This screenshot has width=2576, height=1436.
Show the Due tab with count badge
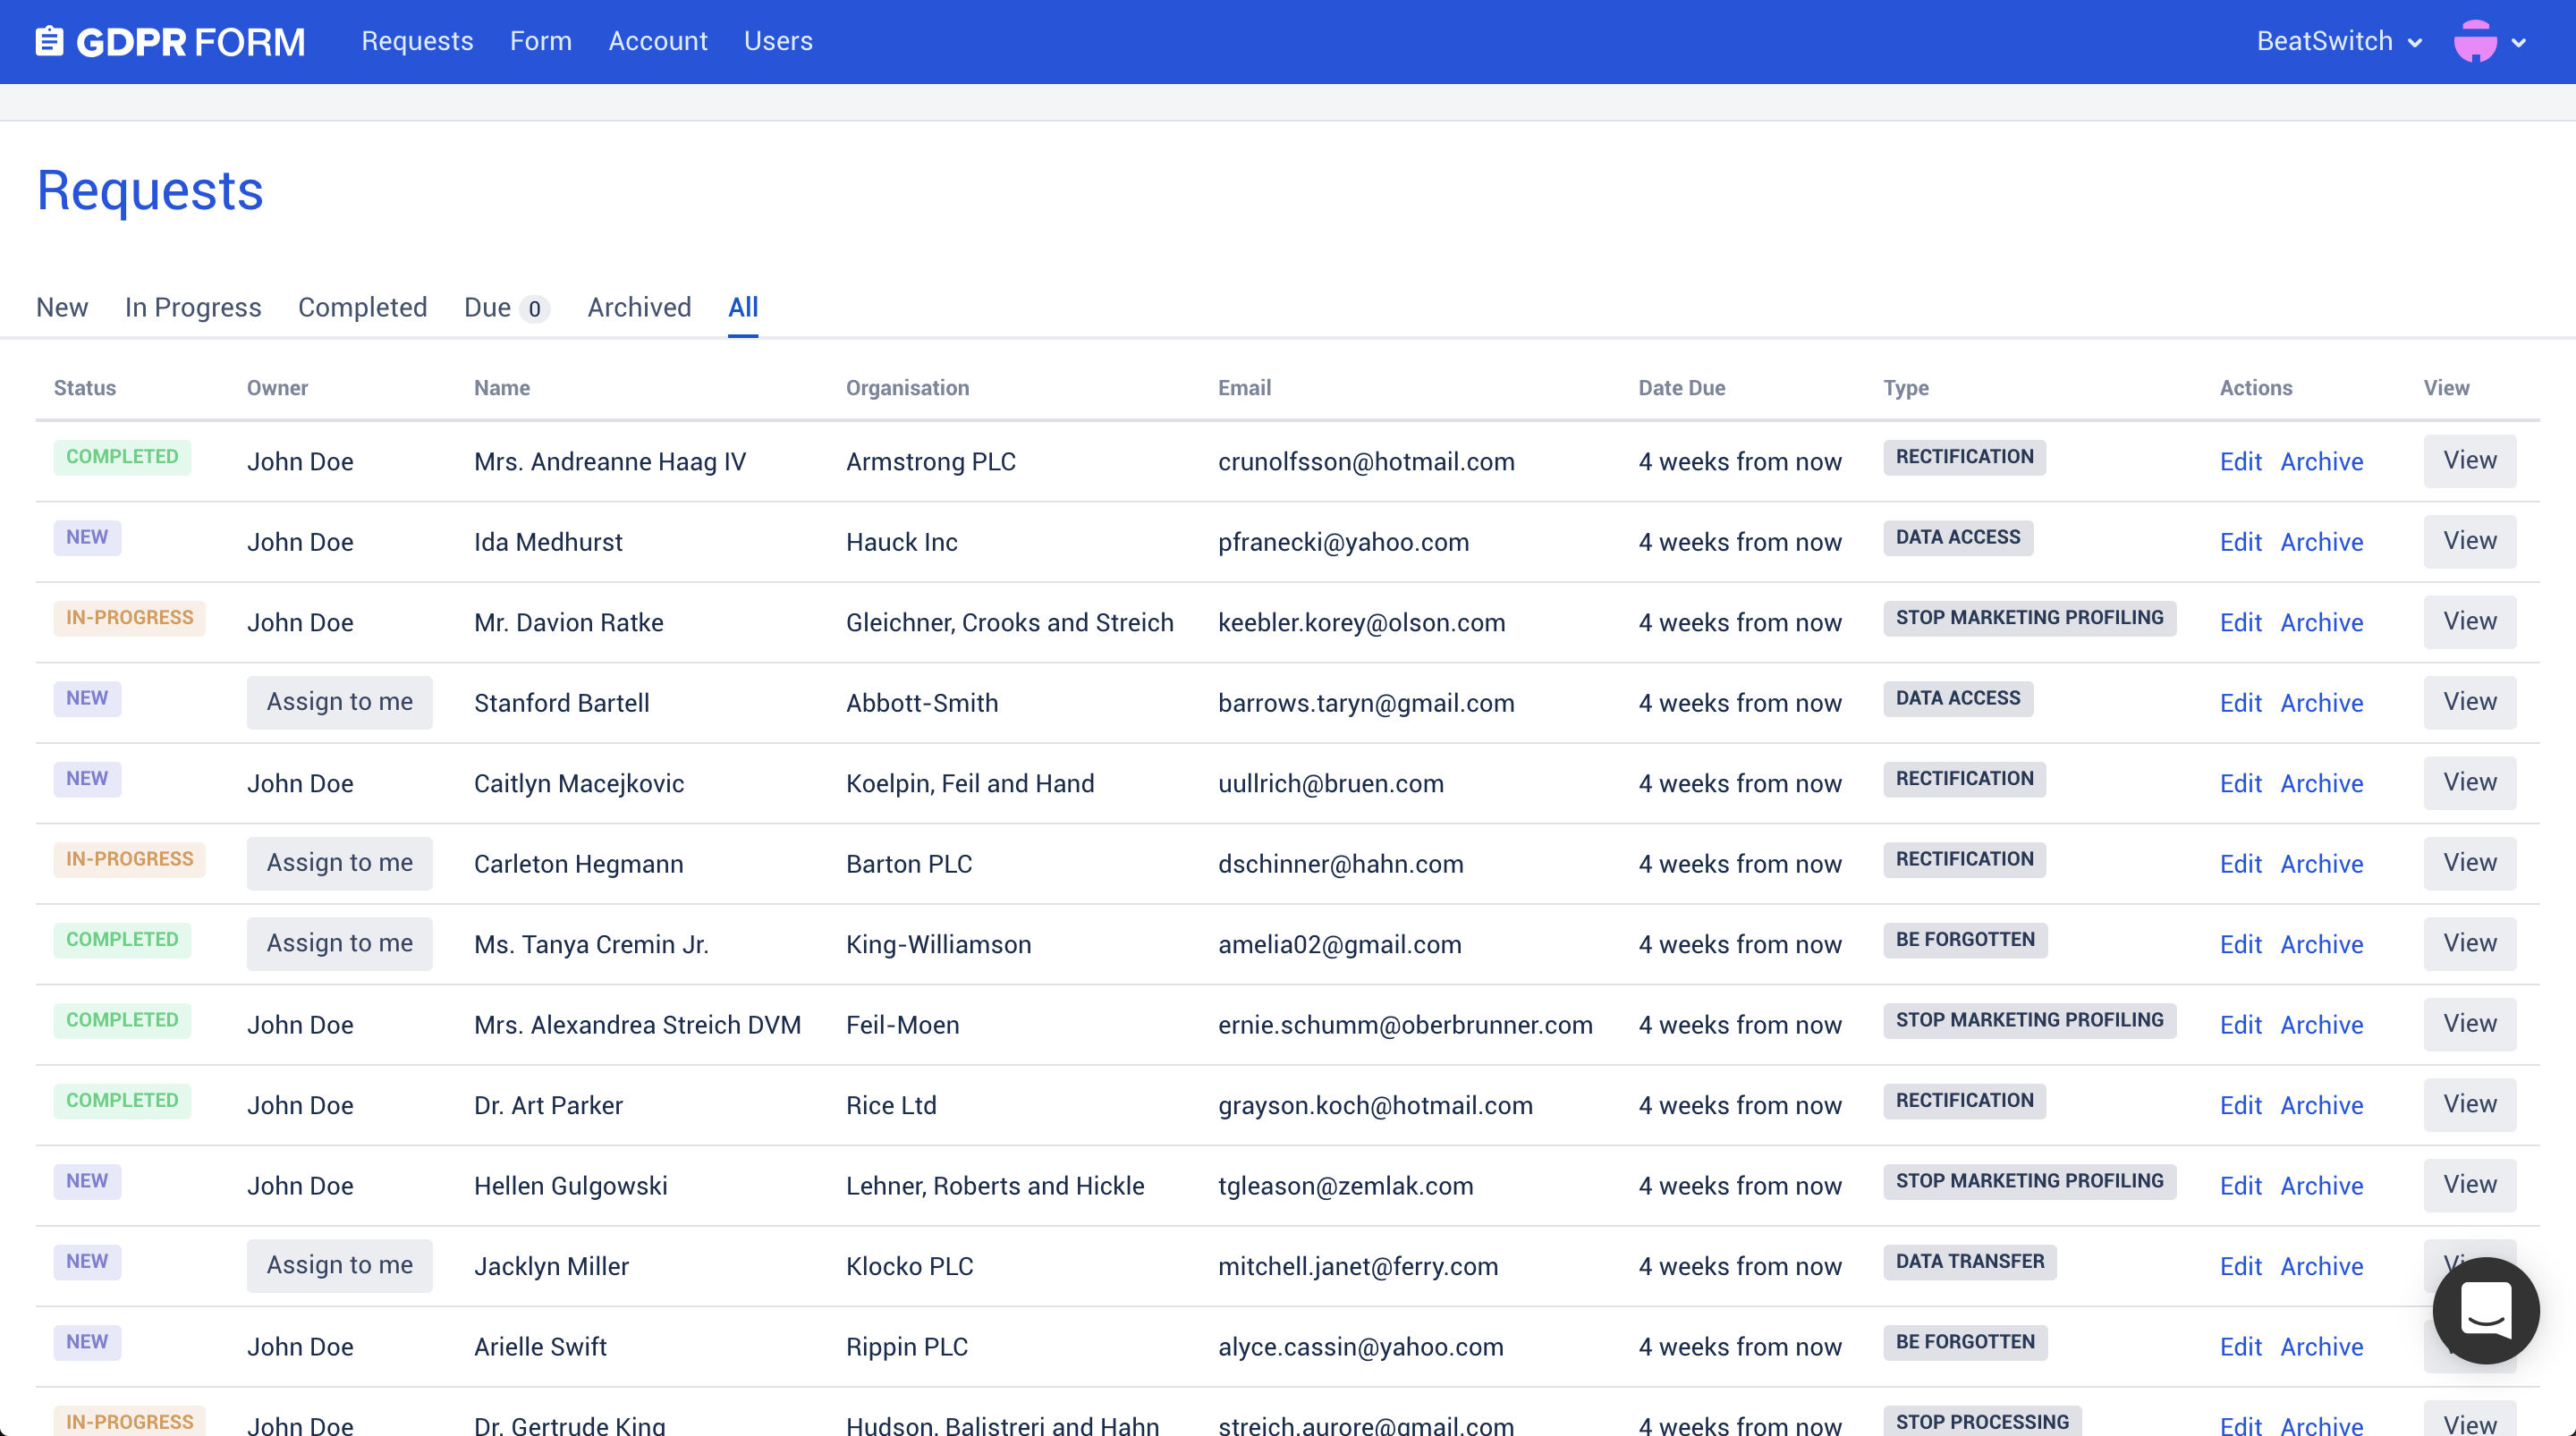click(x=505, y=307)
